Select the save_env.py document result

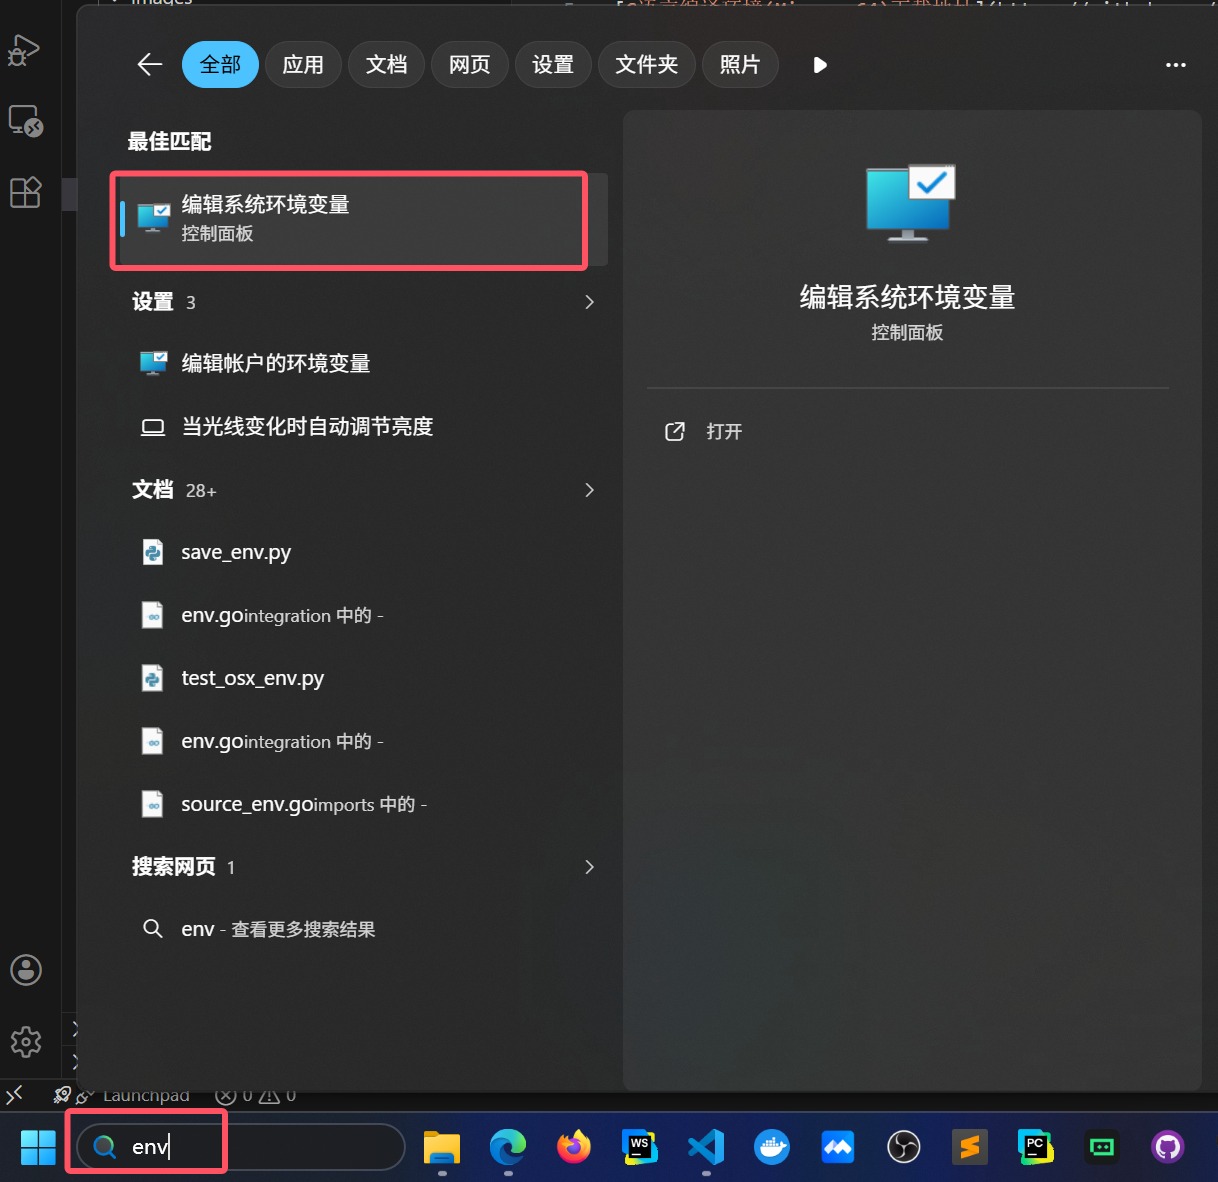236,551
